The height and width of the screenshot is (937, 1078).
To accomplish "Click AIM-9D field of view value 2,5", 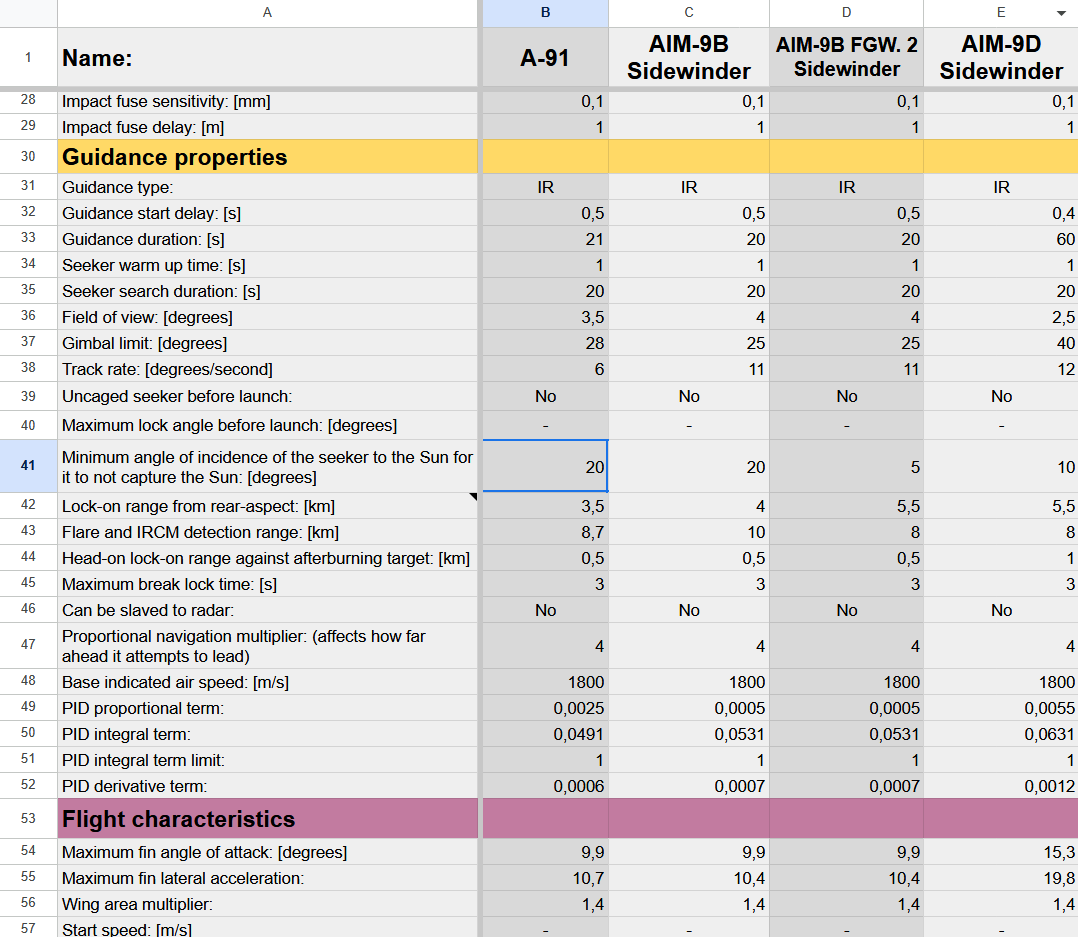I will pos(1001,318).
